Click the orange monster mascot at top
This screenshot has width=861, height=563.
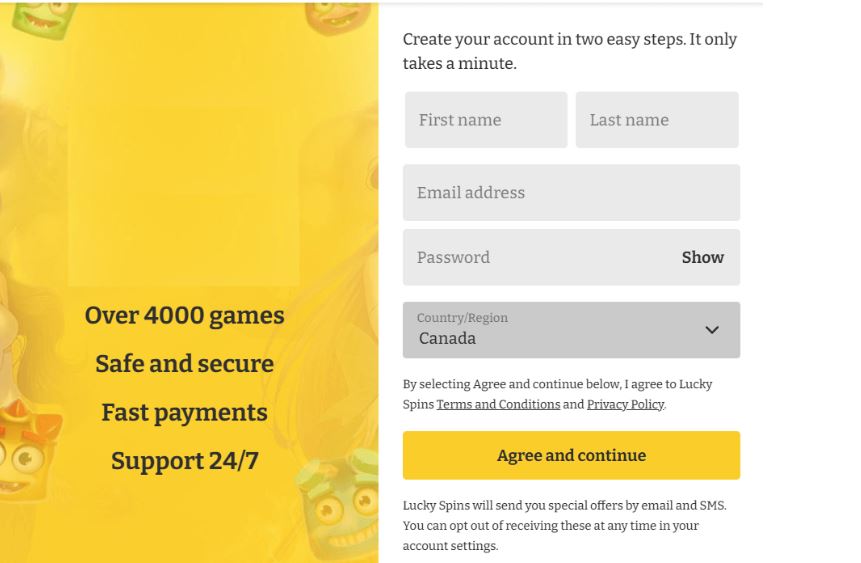338,18
